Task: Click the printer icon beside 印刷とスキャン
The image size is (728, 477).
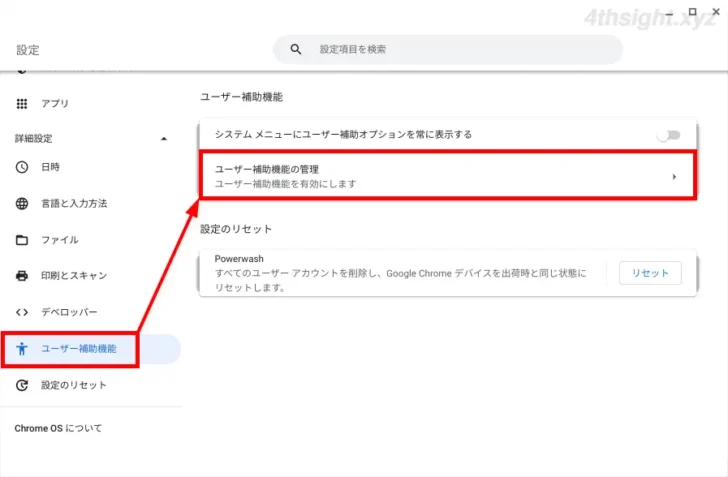Action: [22, 276]
